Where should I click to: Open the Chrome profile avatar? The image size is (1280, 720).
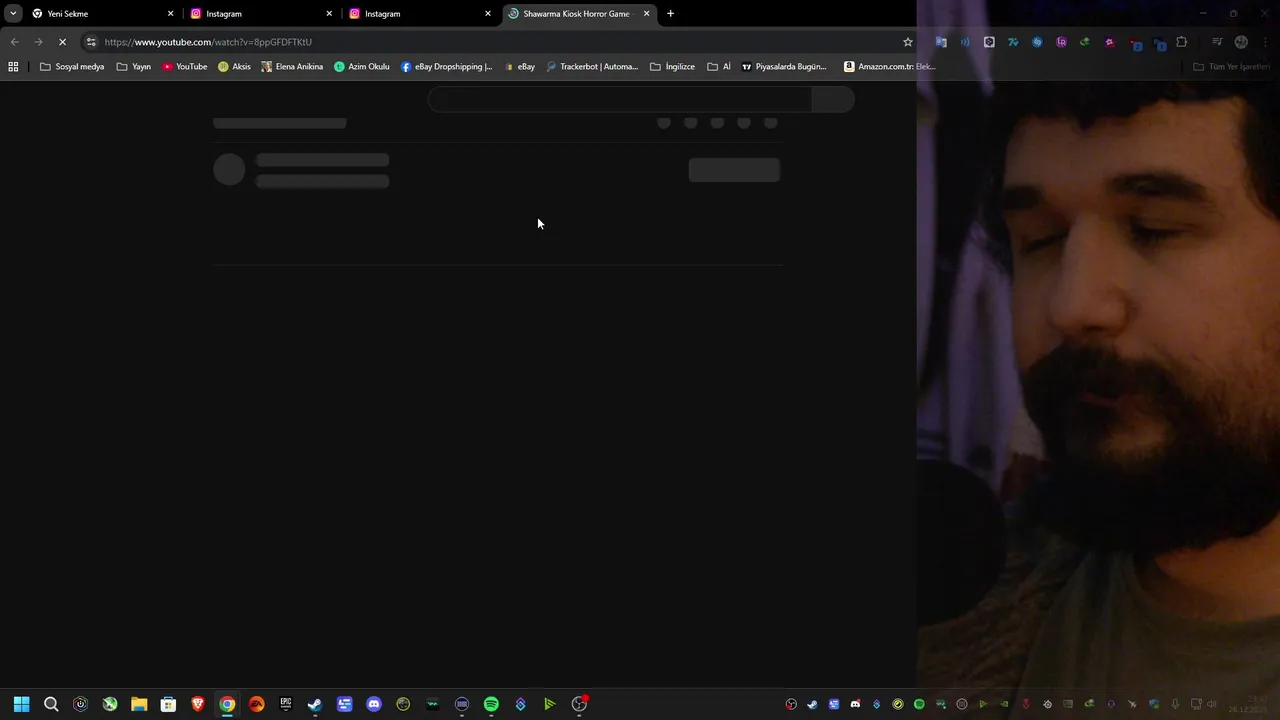coord(1241,42)
